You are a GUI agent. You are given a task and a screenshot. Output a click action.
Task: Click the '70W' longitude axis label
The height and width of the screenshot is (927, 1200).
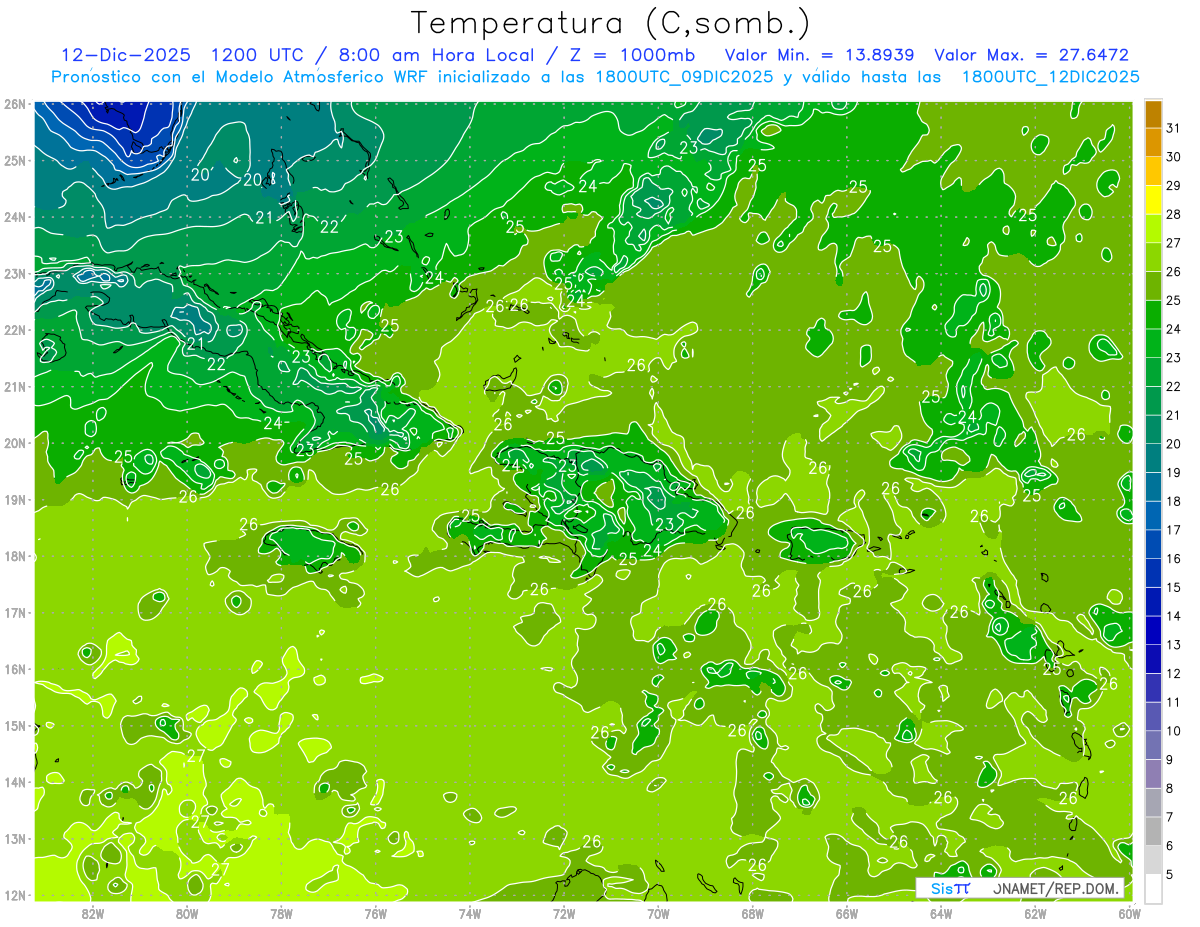658,913
